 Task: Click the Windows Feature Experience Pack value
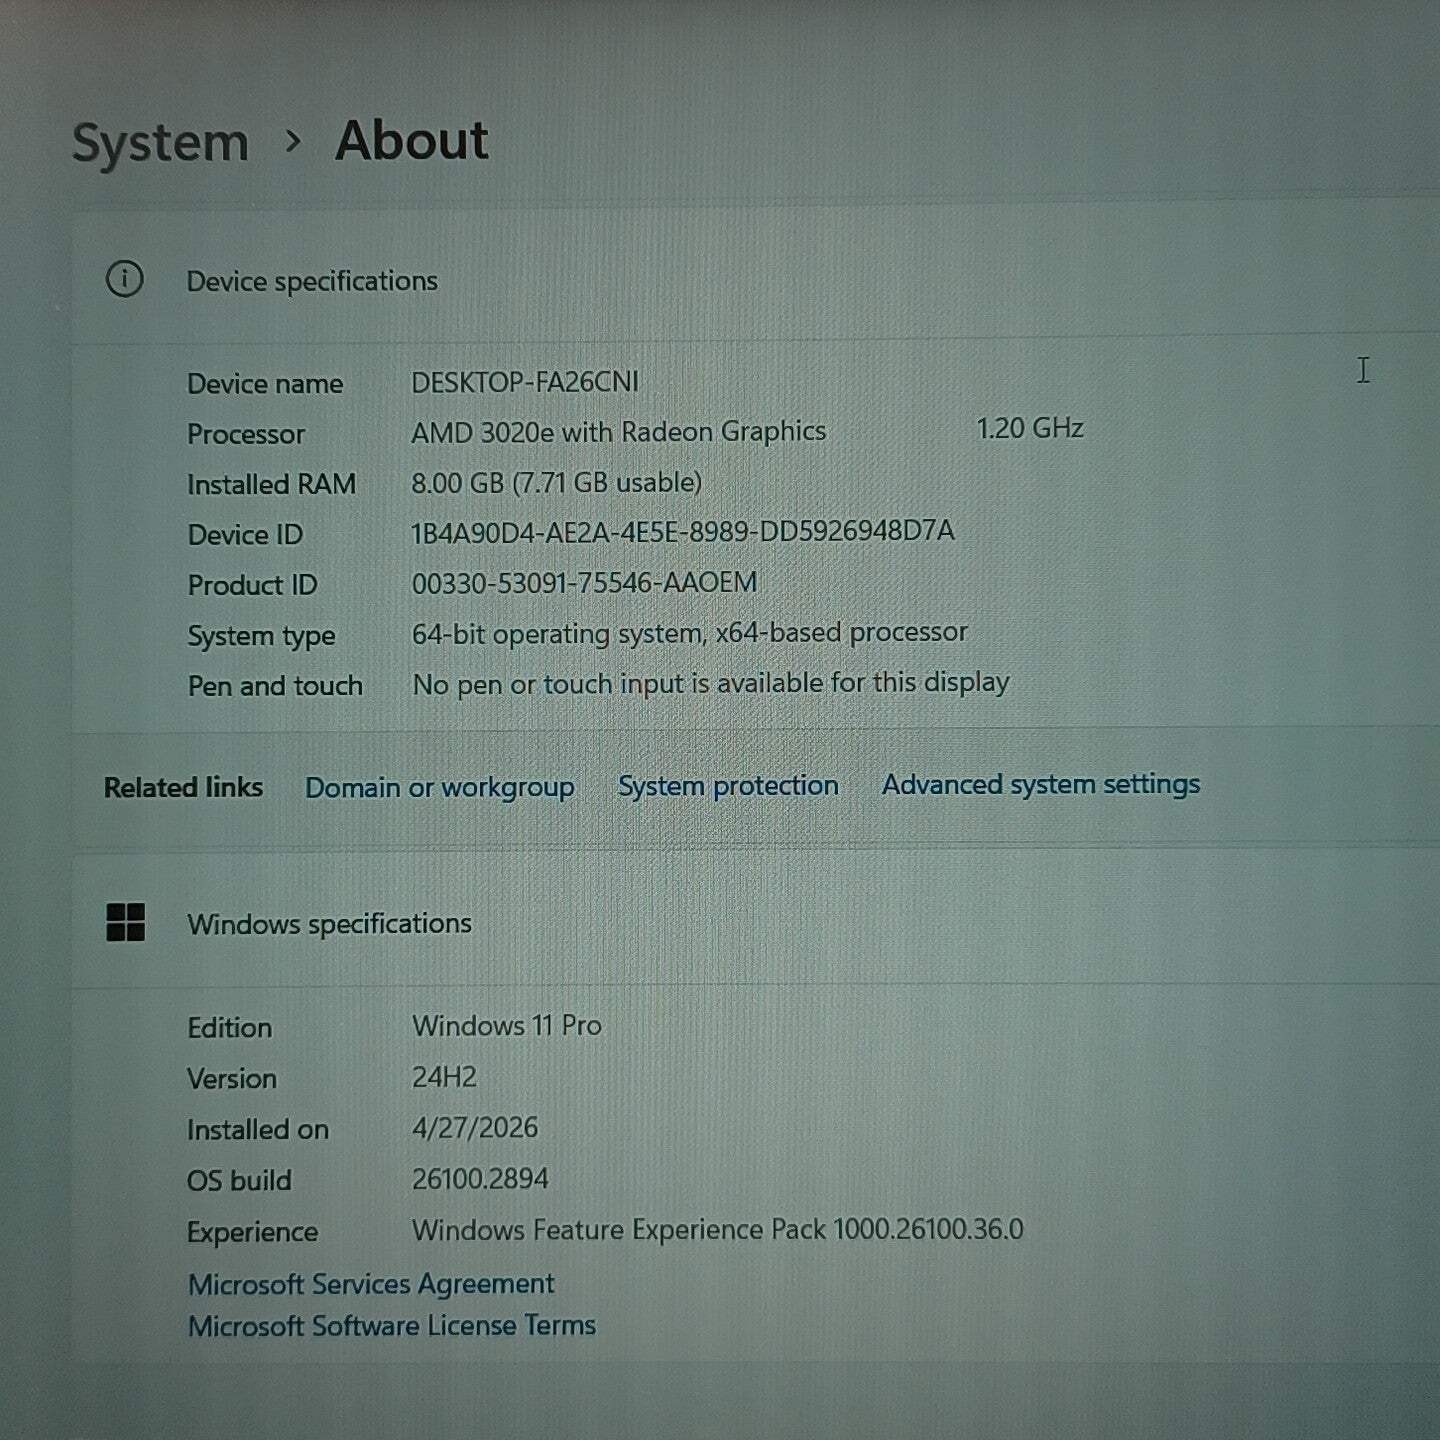718,1230
